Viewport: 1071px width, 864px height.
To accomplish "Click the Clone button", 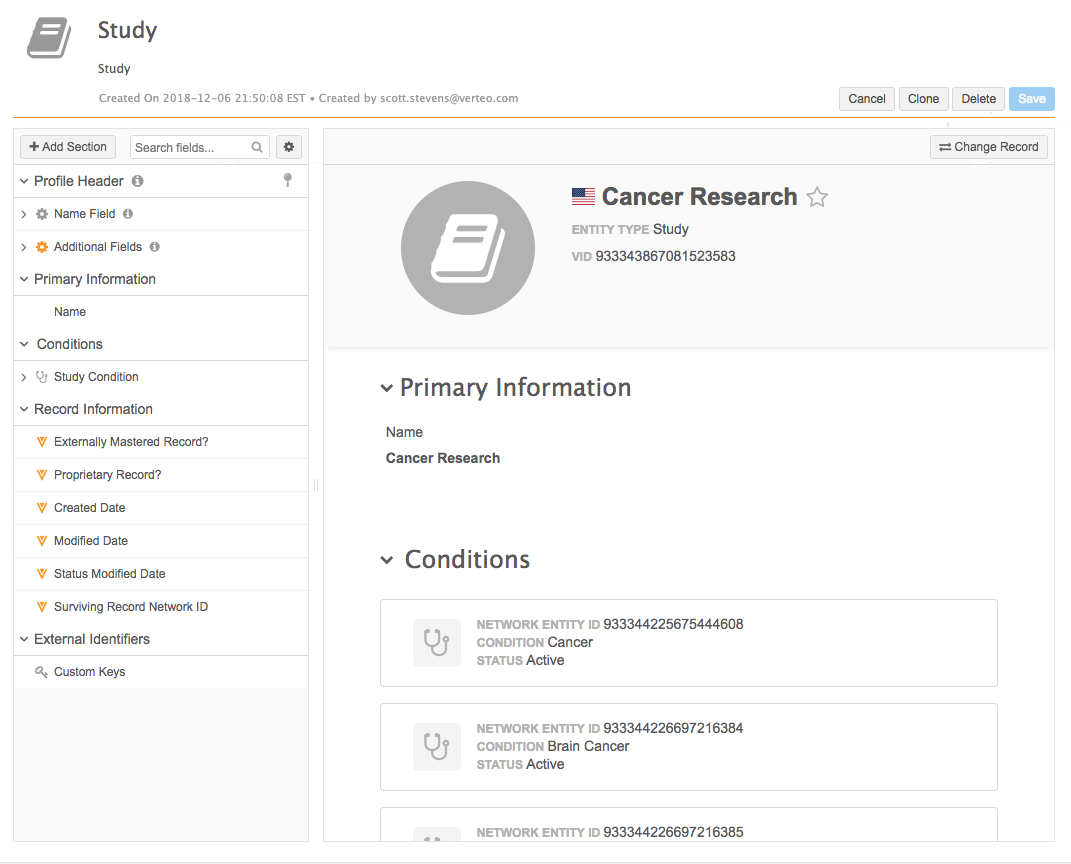I will (923, 98).
